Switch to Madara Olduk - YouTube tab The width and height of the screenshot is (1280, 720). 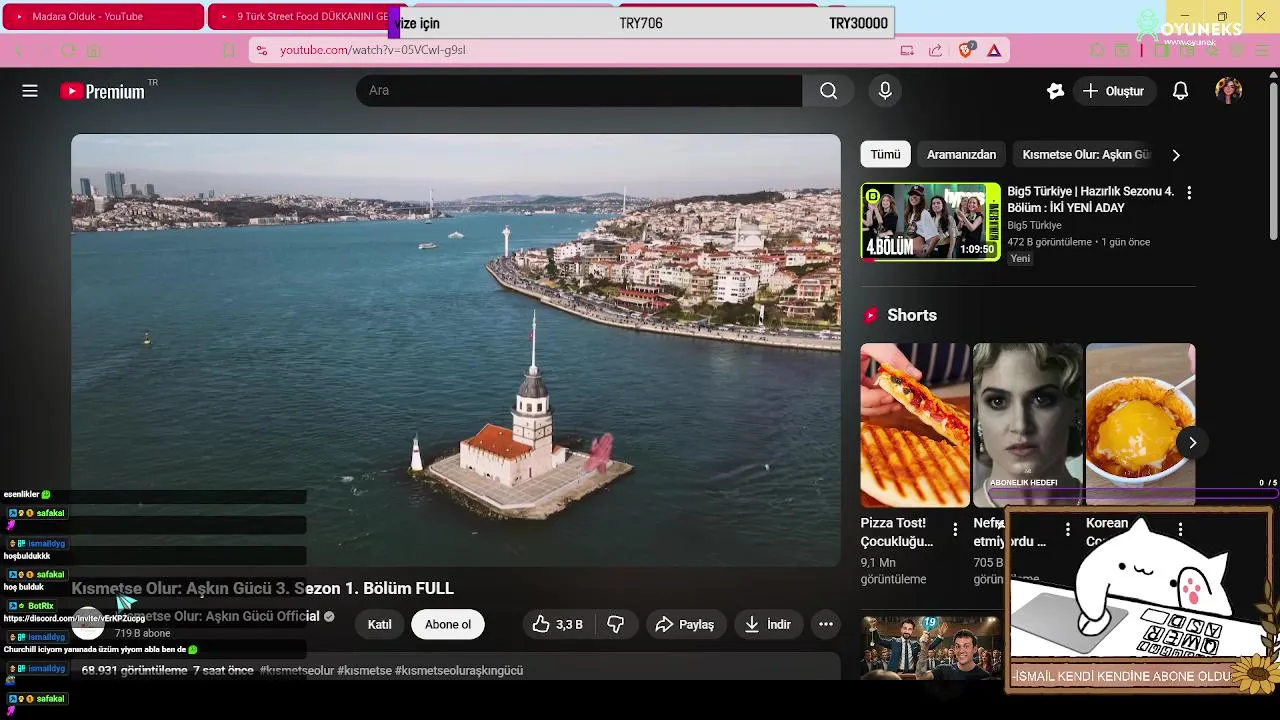(103, 16)
